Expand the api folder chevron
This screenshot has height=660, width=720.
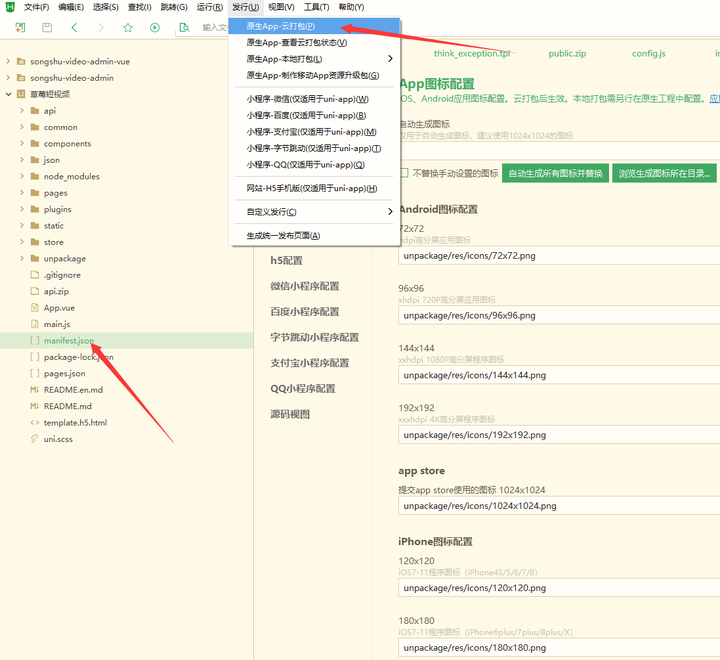(22, 110)
